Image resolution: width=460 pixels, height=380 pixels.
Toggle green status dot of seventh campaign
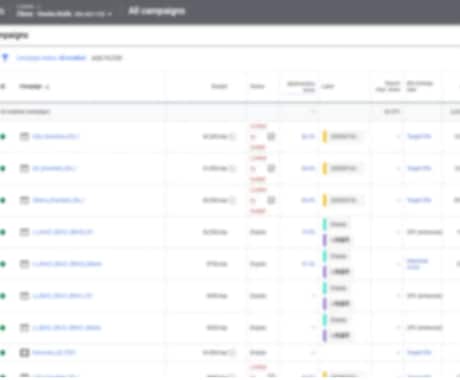[x=3, y=328]
